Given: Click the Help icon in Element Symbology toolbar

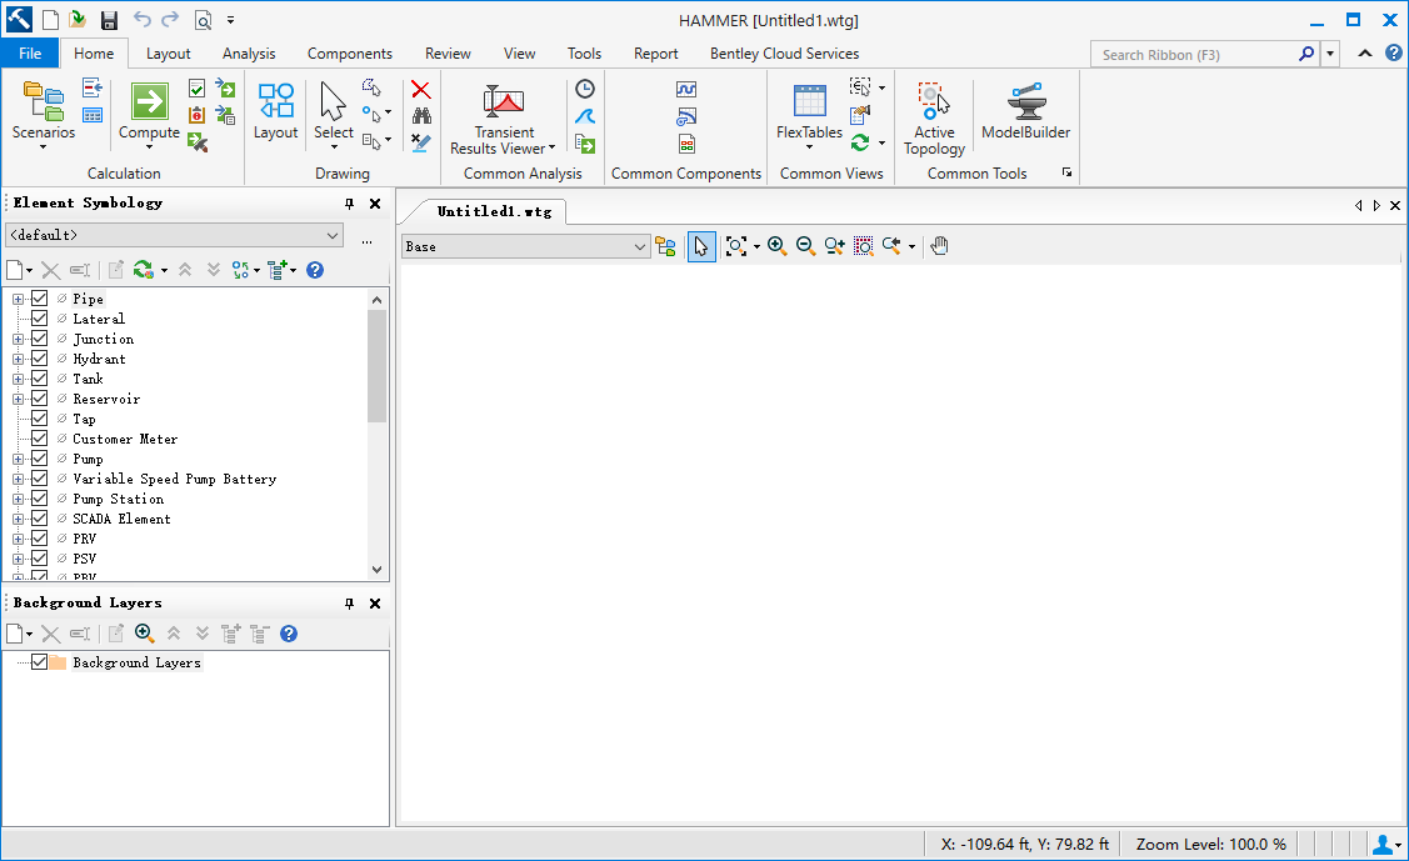Looking at the screenshot, I should click(315, 270).
